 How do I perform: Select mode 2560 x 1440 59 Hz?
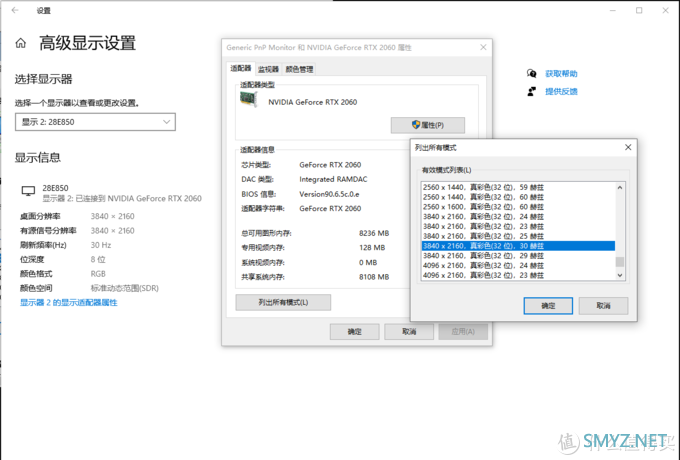[518, 187]
